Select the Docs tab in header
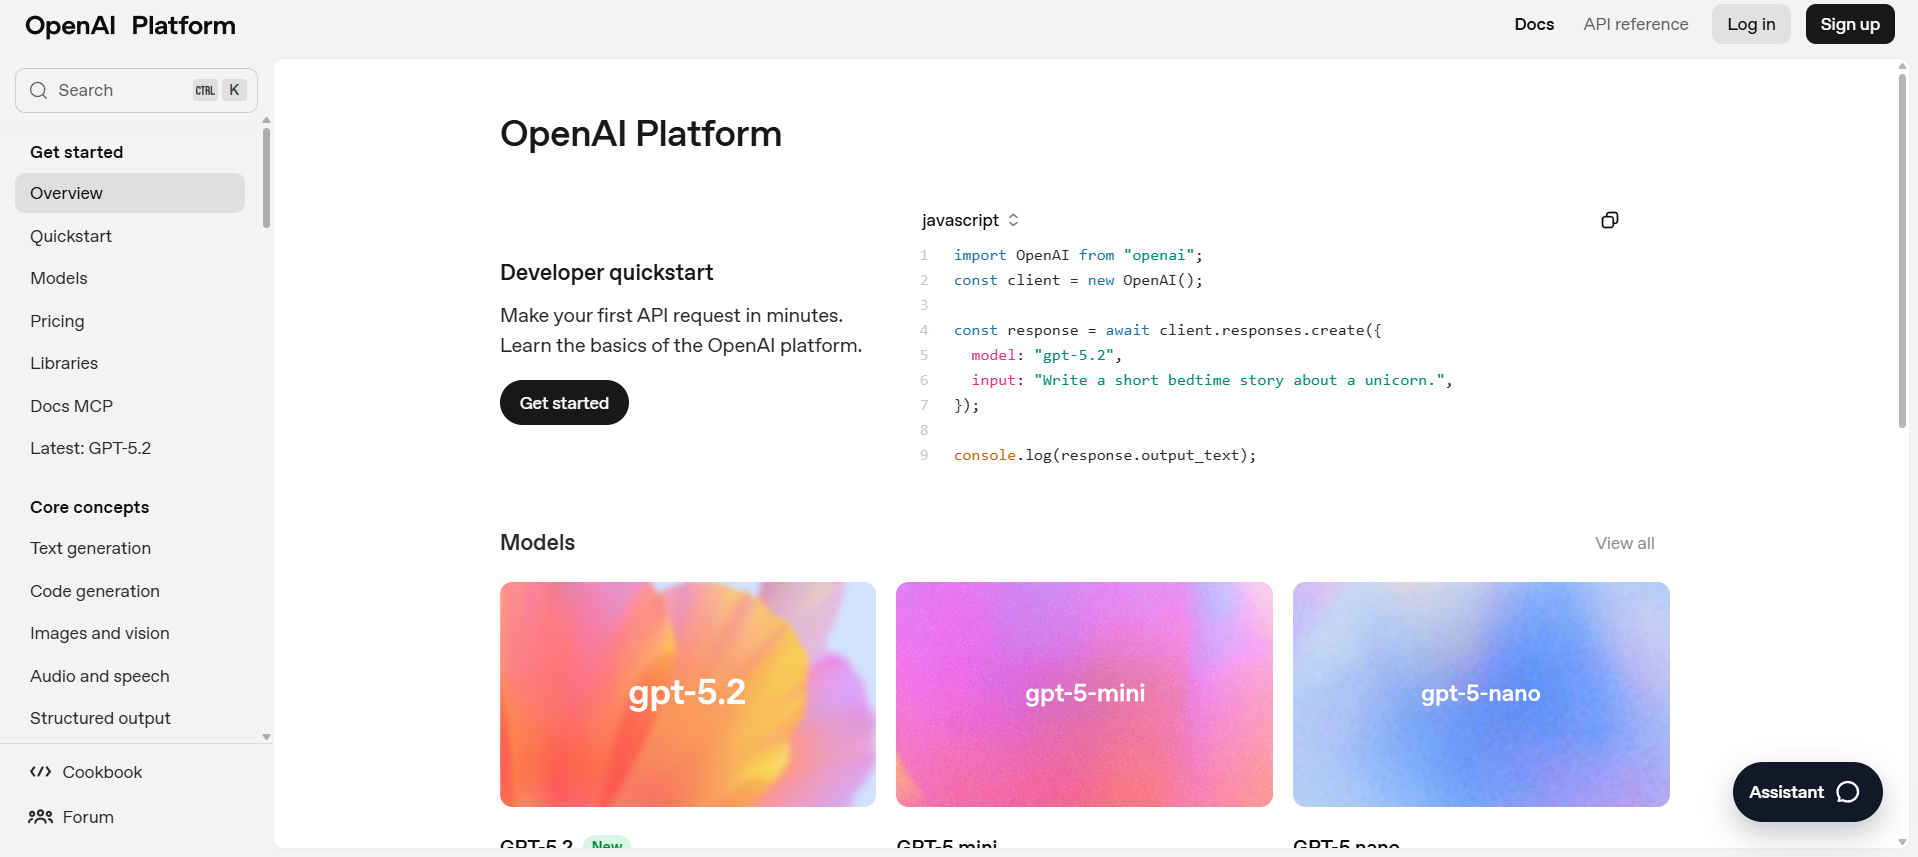Image resolution: width=1918 pixels, height=857 pixels. click(1533, 24)
